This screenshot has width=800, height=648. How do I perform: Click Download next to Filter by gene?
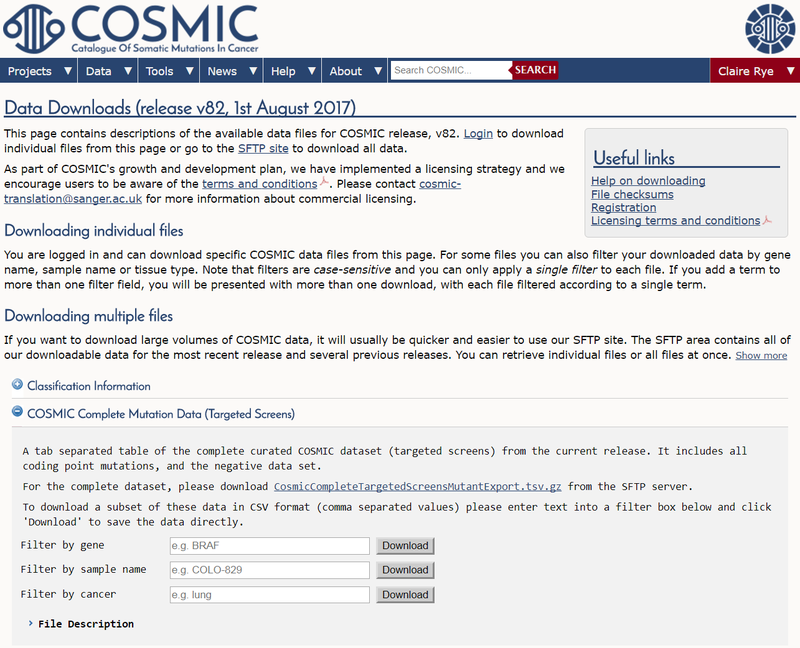pos(405,546)
